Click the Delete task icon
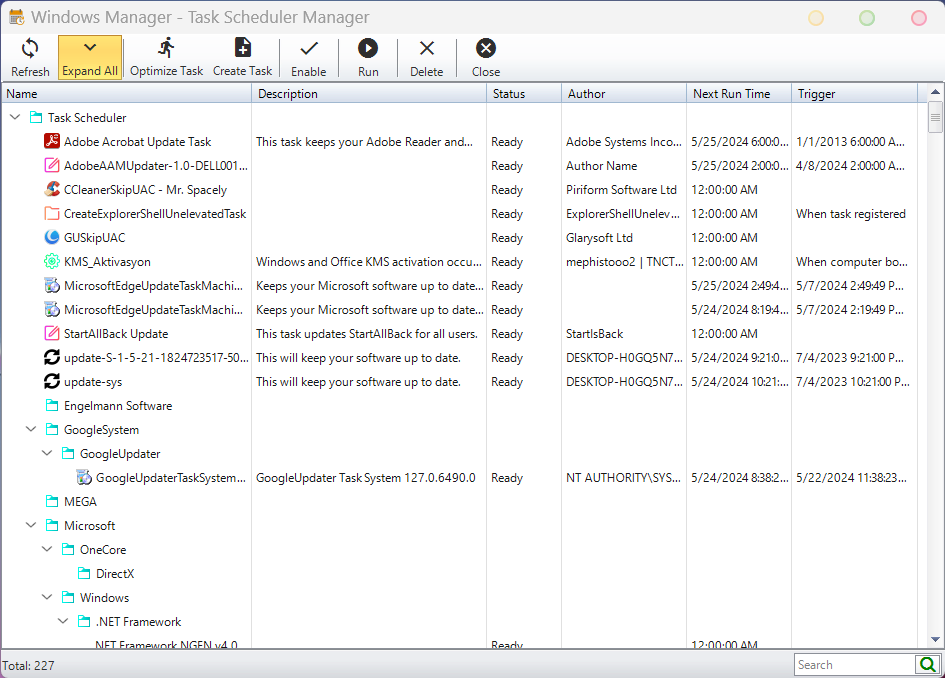 [x=426, y=47]
